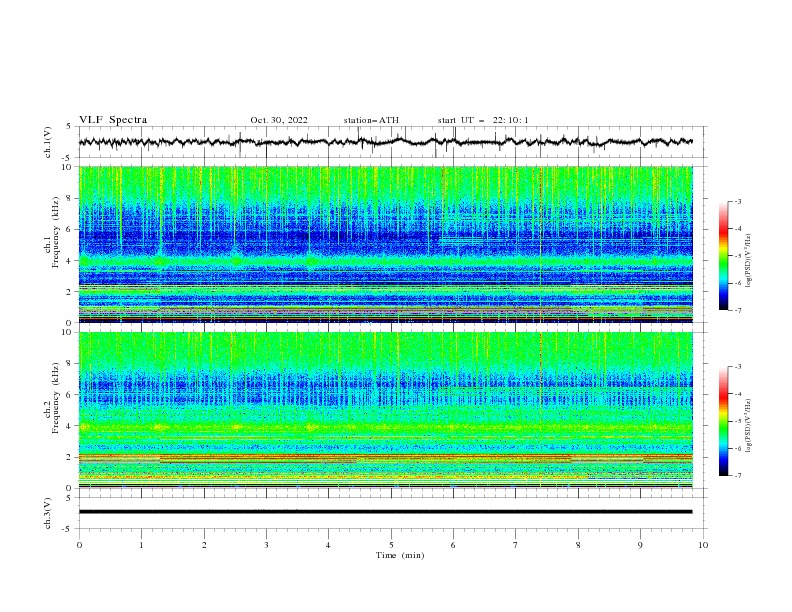
Task: Click the ch.1 color bar '-3' label
Action: pos(737,201)
